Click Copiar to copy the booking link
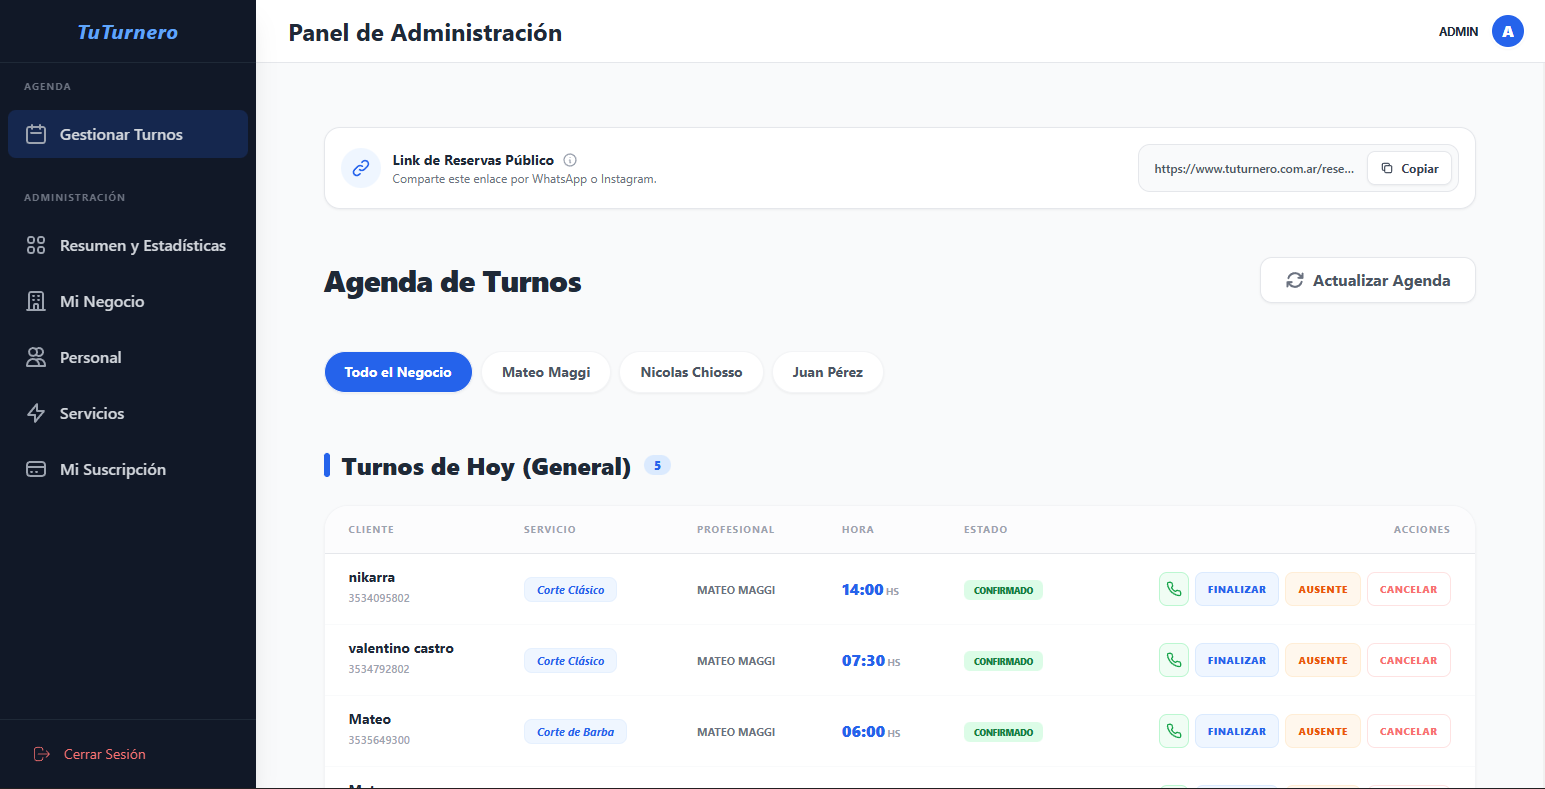 (x=1409, y=168)
